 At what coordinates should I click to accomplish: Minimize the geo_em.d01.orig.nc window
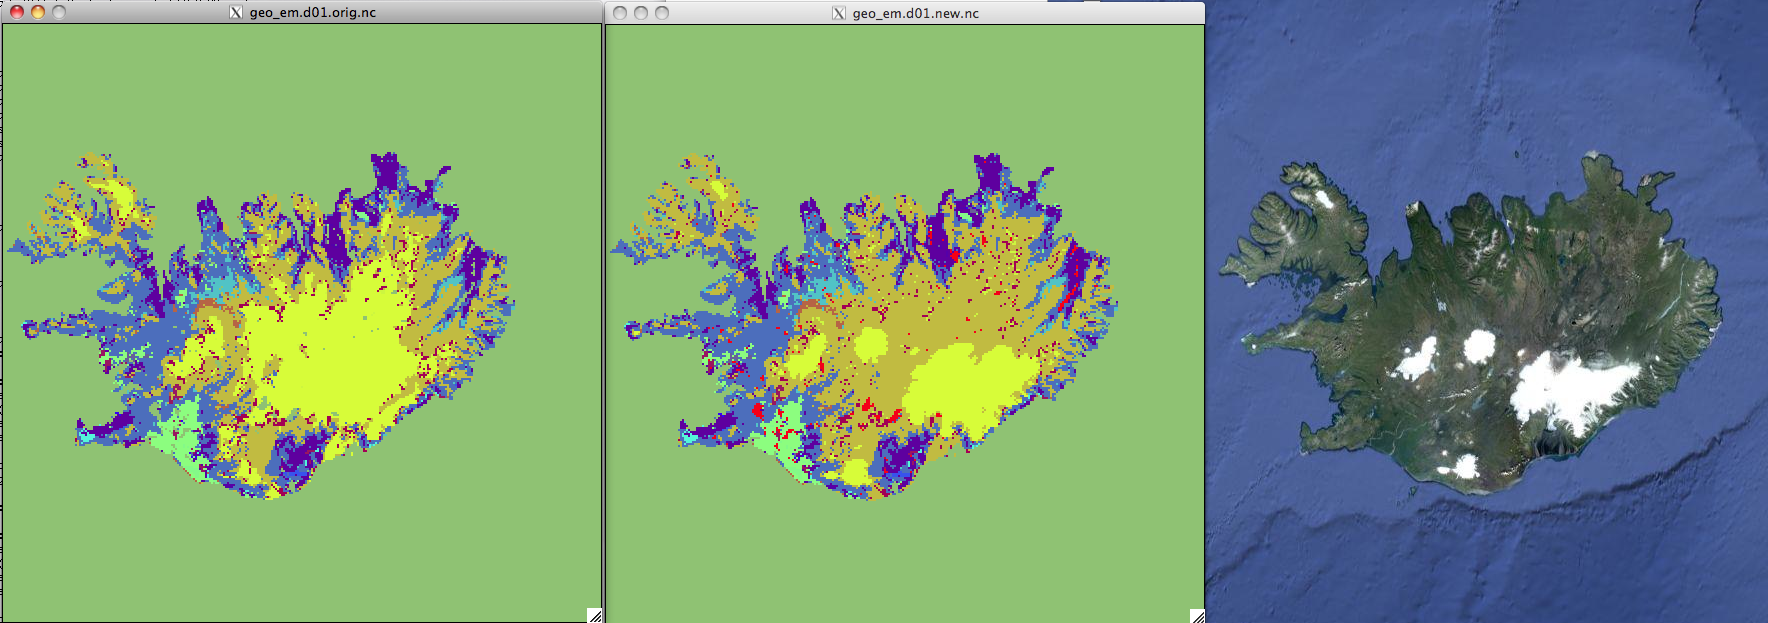[x=38, y=12]
